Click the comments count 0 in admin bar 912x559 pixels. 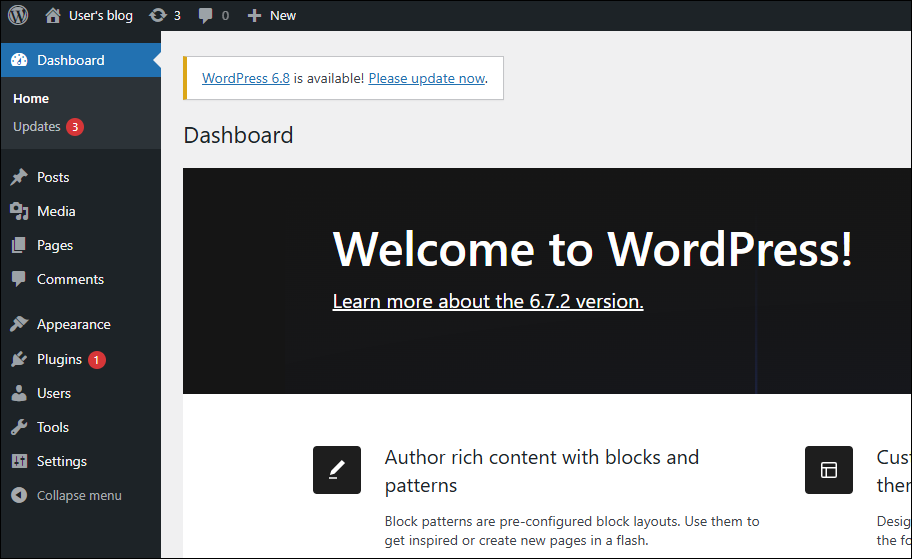(225, 16)
